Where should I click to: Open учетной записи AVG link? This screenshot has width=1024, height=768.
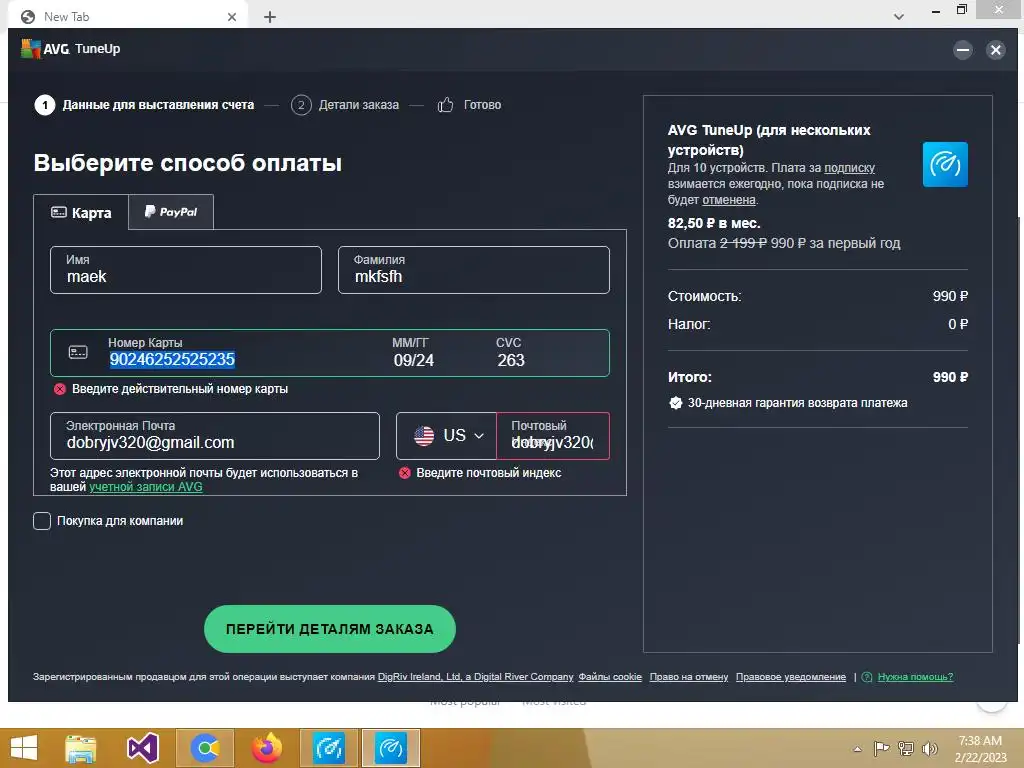[146, 487]
